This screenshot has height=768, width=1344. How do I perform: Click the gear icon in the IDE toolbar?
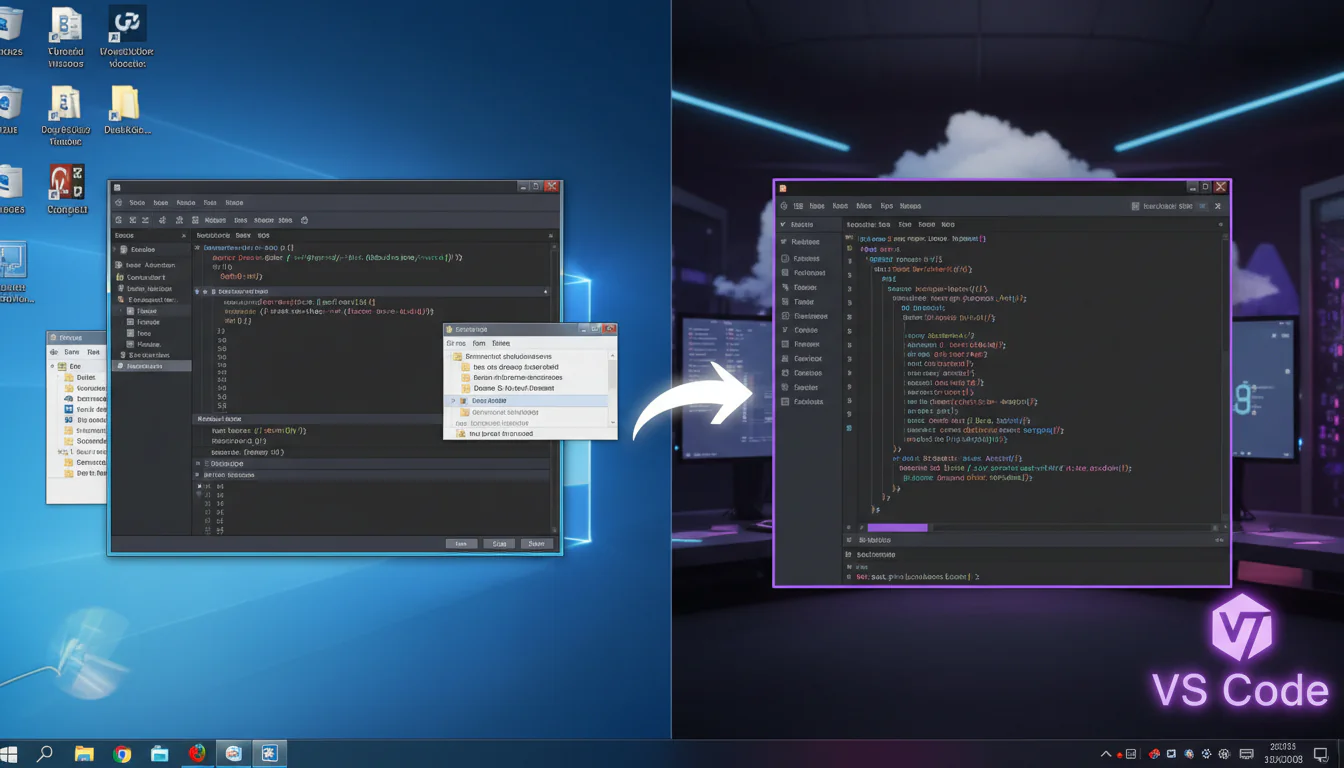point(305,220)
